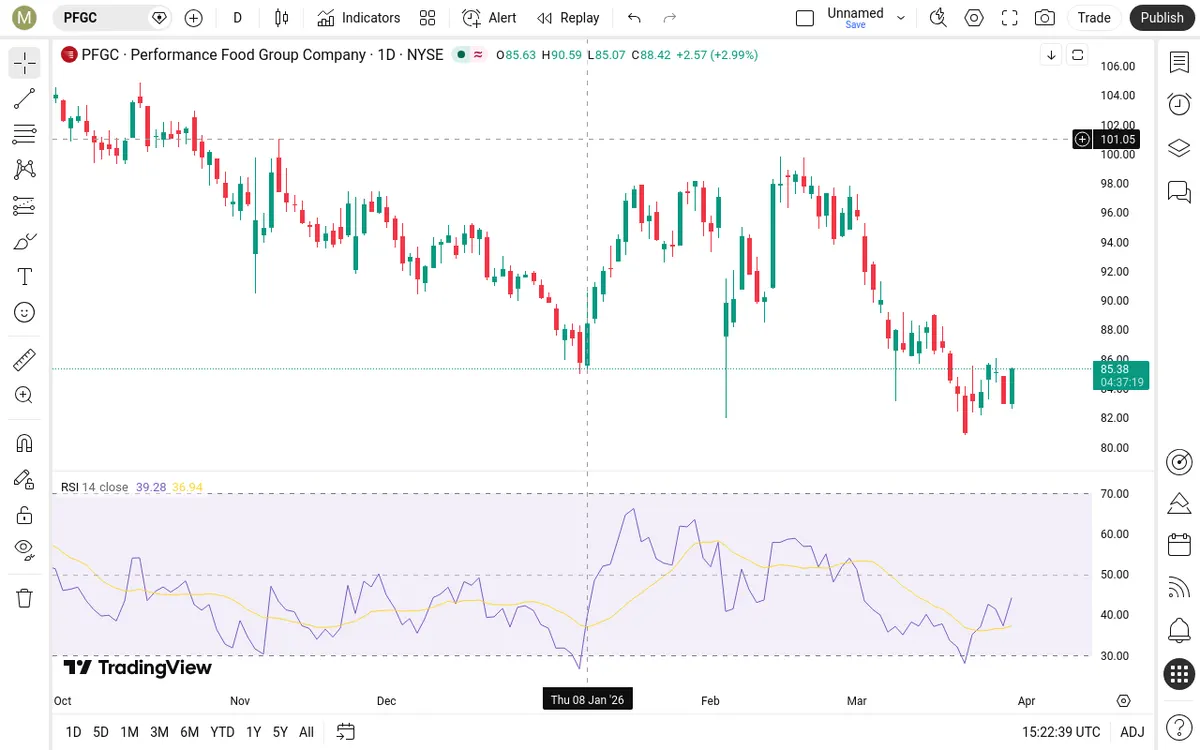This screenshot has width=1200, height=750.
Task: Take a chart snapshot with camera icon
Action: click(x=1045, y=17)
